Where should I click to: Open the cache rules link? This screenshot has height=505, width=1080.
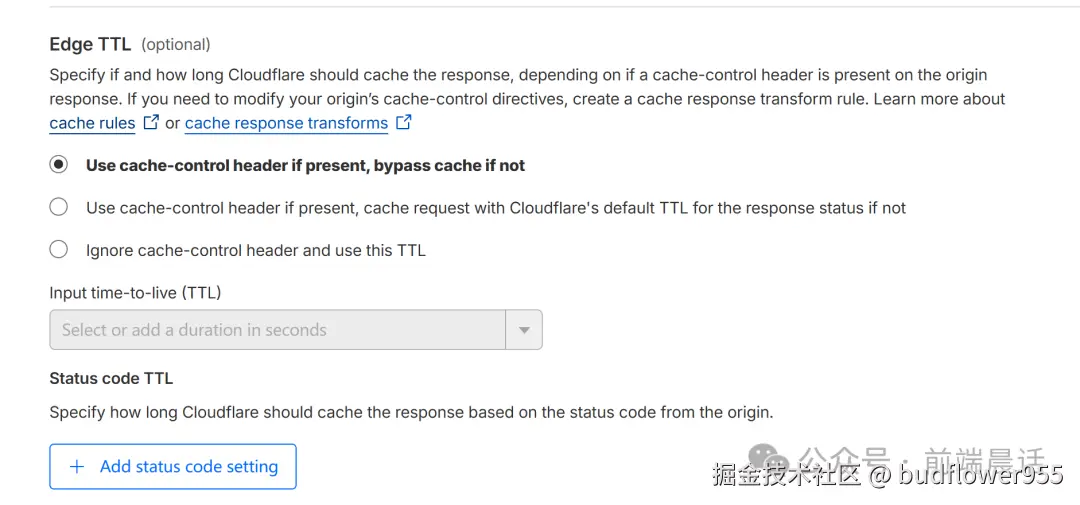click(x=92, y=123)
